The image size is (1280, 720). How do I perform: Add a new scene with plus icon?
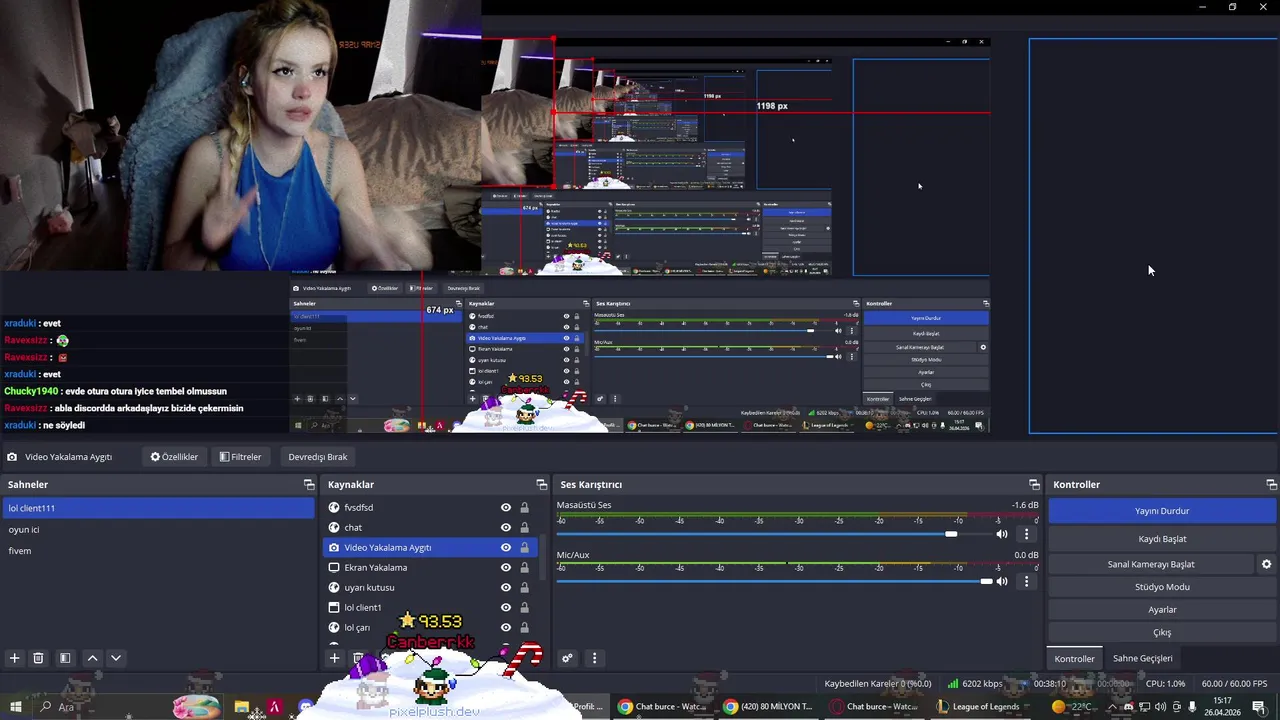coord(14,658)
